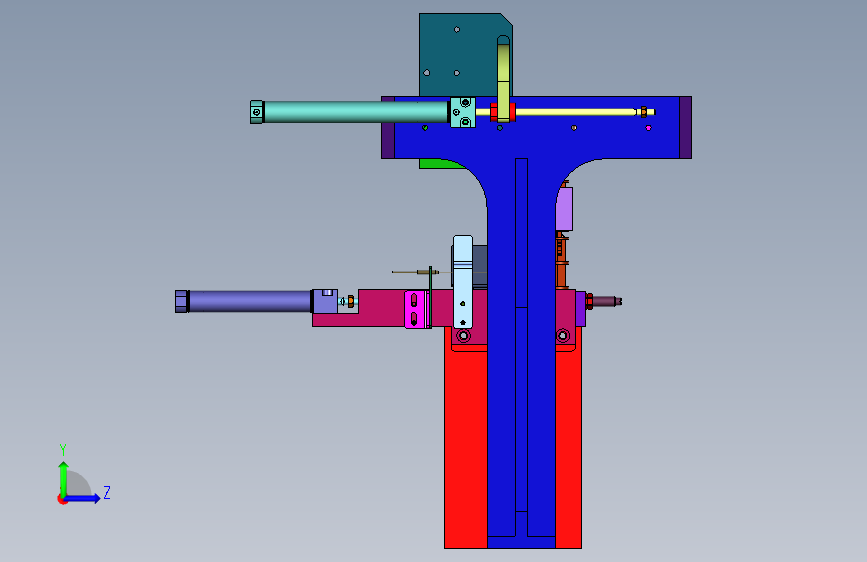This screenshot has height=562, width=867.
Task: Pick the red collar on the yellow rod
Action: pos(494,112)
